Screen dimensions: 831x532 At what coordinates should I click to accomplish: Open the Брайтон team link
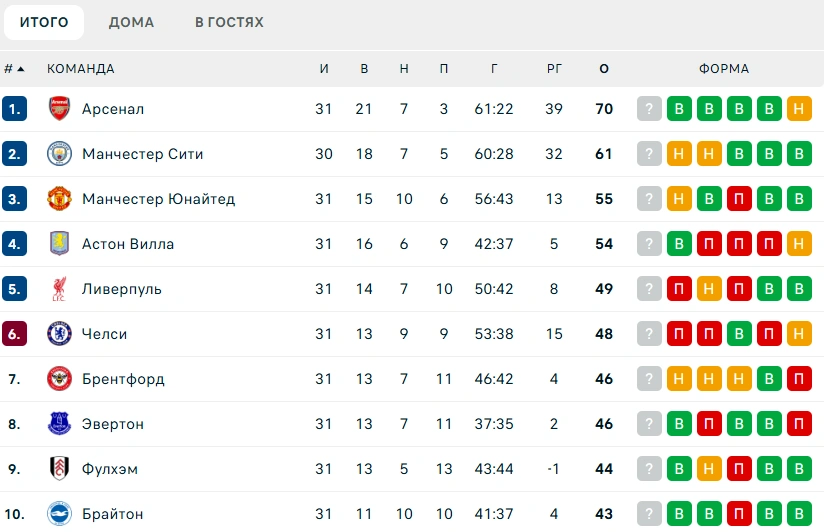click(x=112, y=514)
